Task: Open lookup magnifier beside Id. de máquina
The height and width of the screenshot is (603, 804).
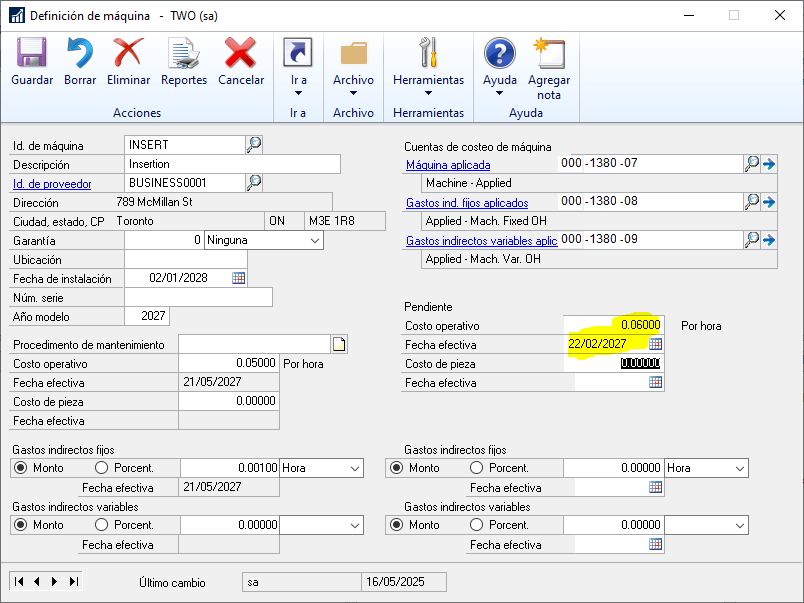Action: [x=254, y=145]
